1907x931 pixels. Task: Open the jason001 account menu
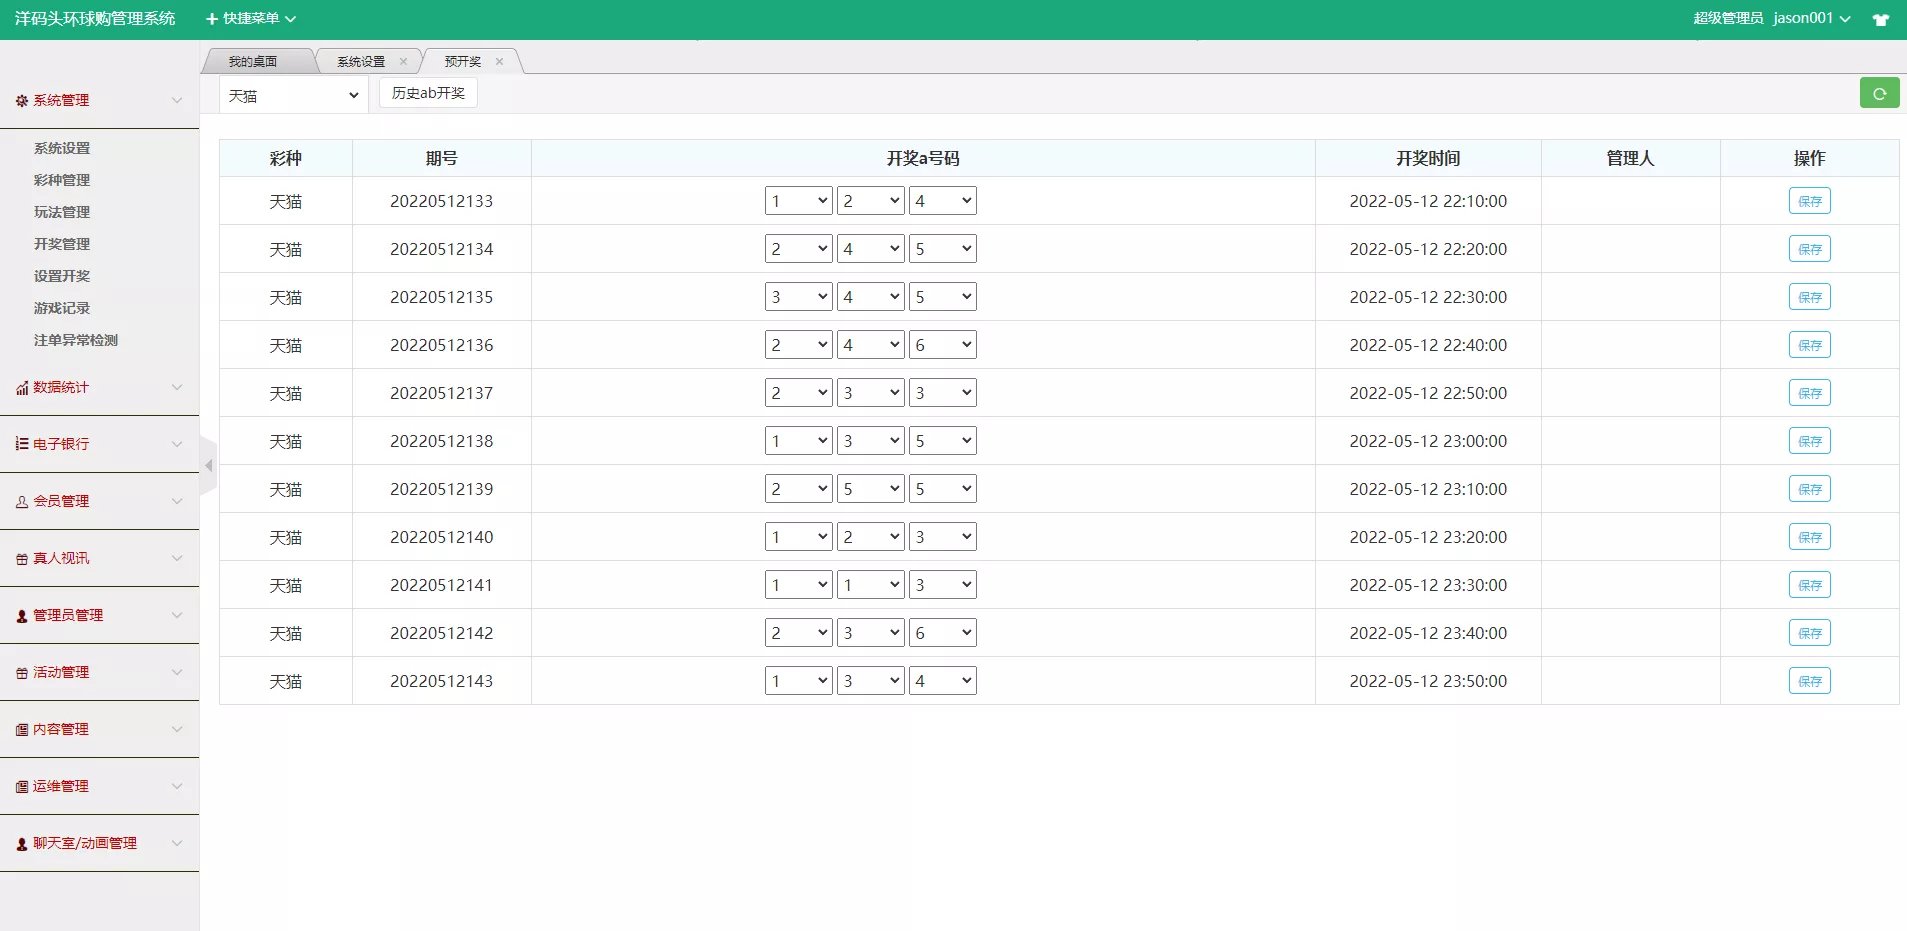1811,19
